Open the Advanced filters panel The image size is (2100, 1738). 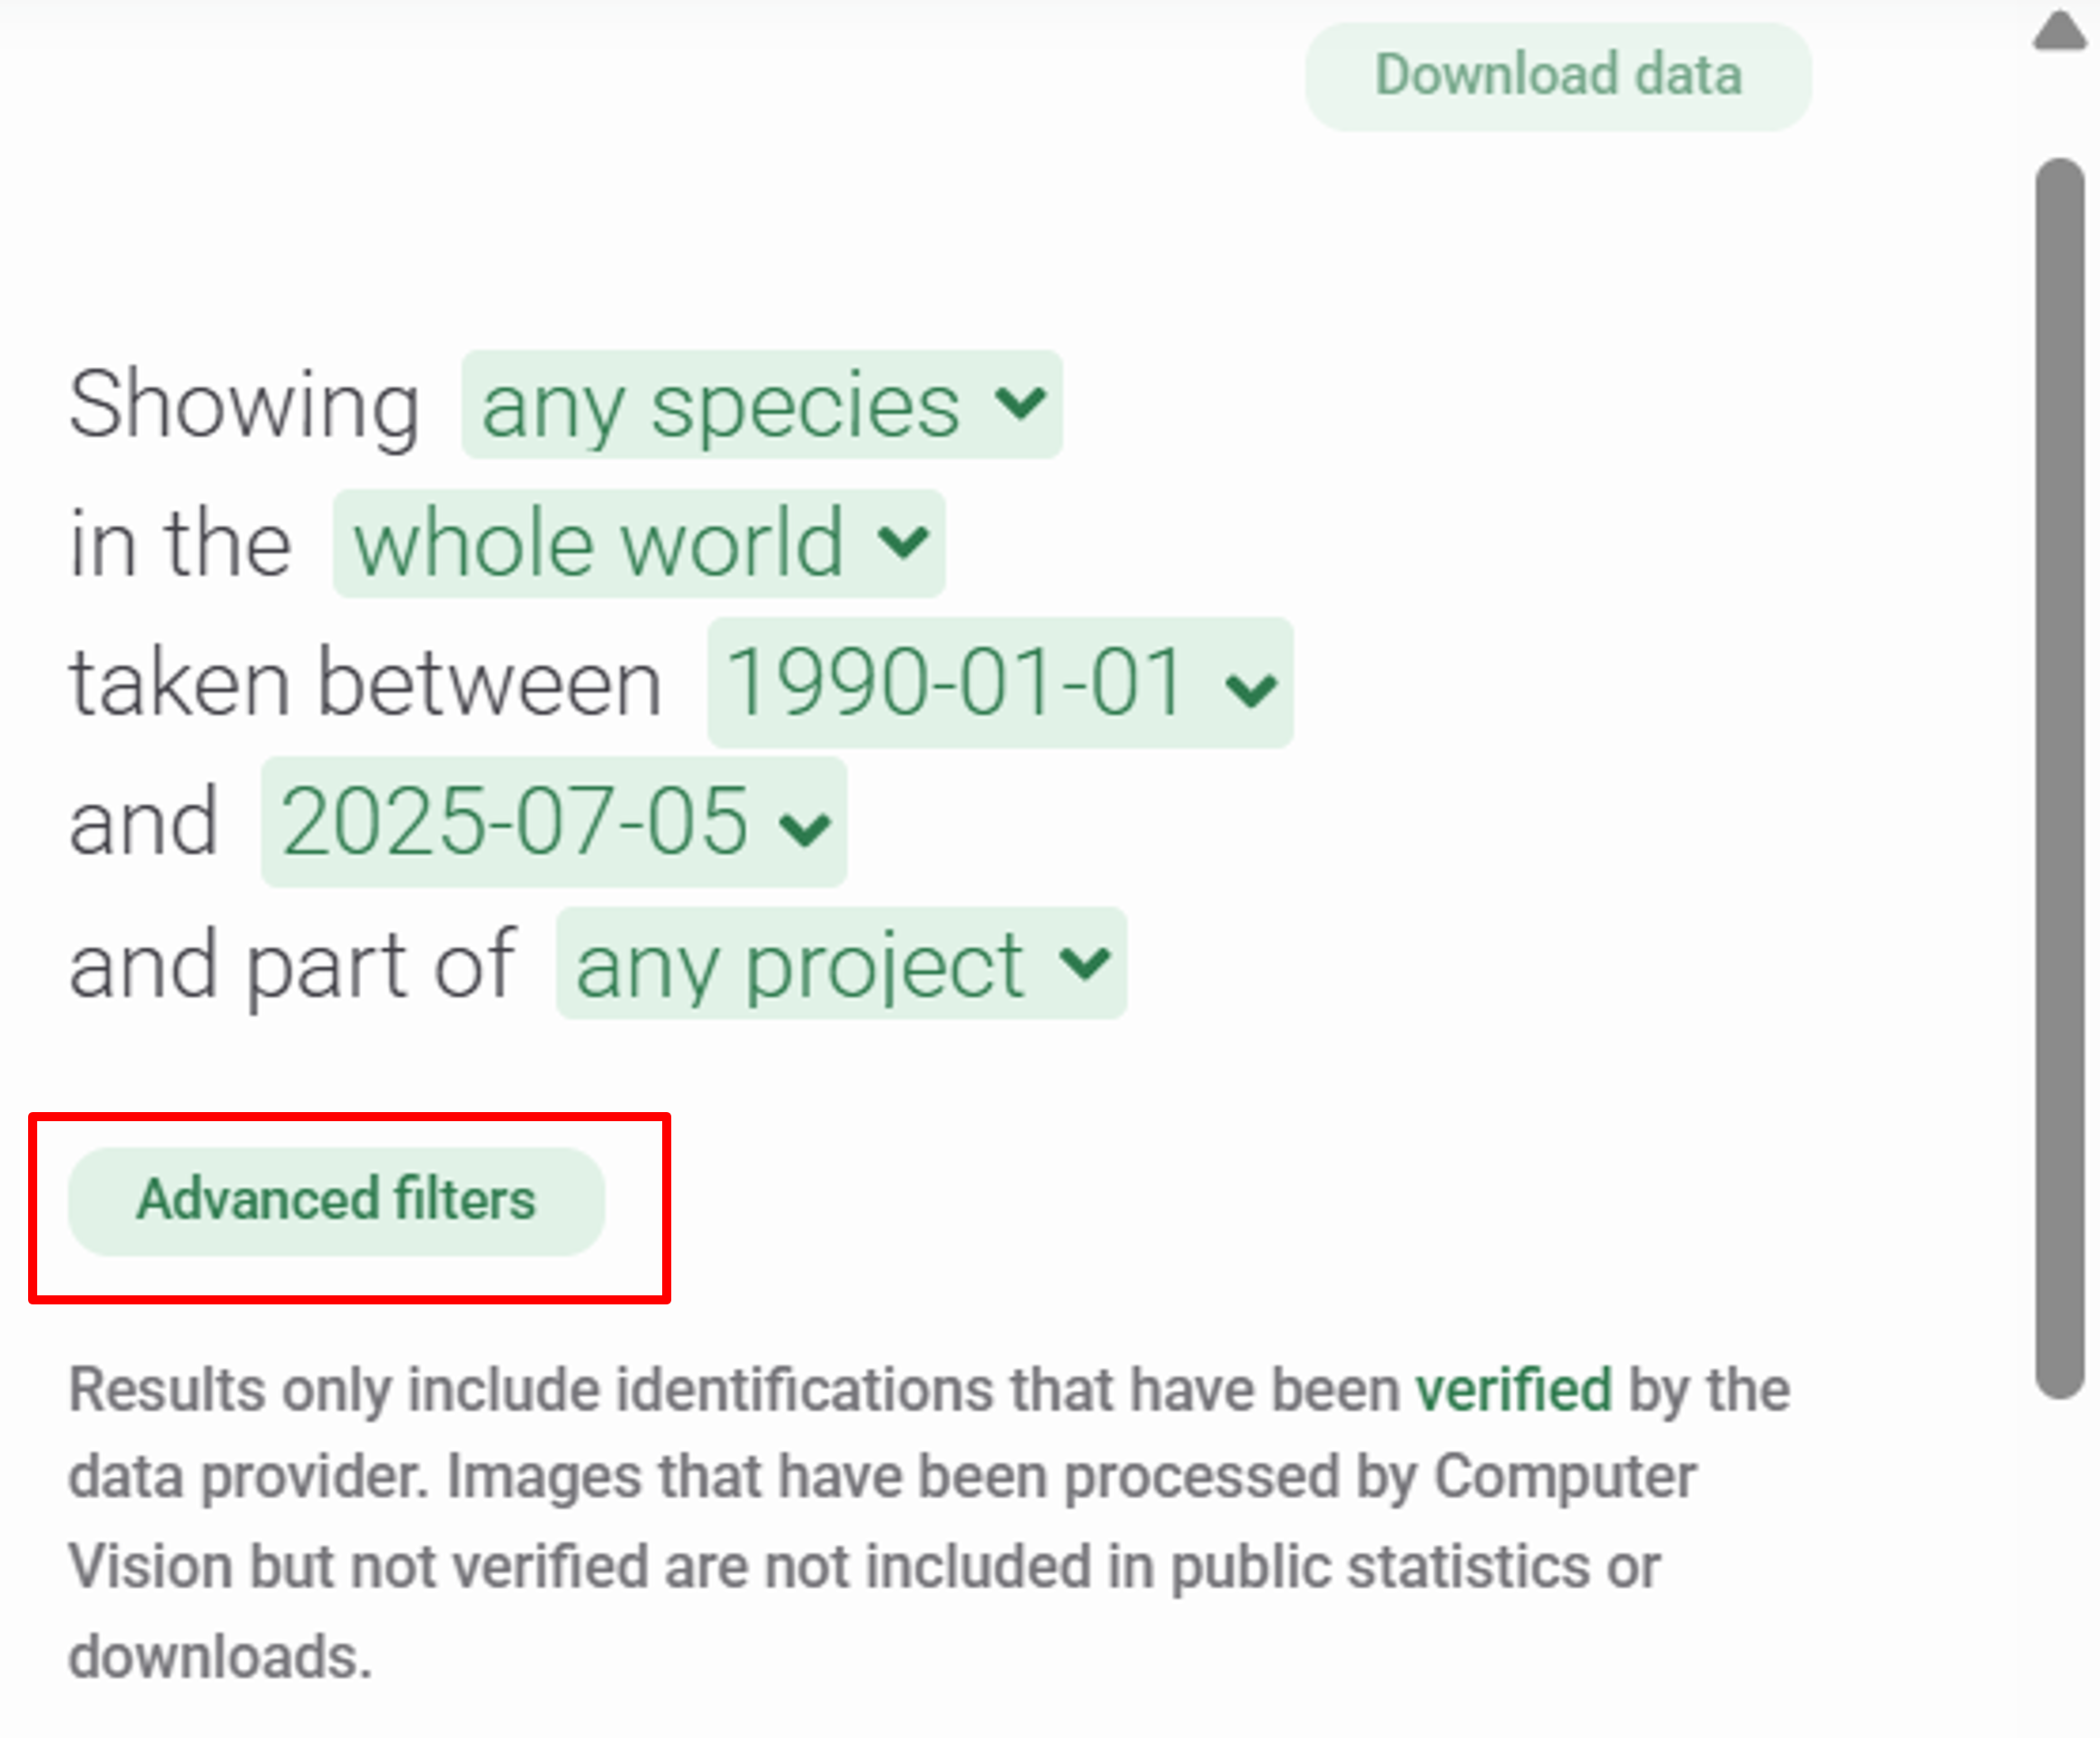(x=336, y=1200)
